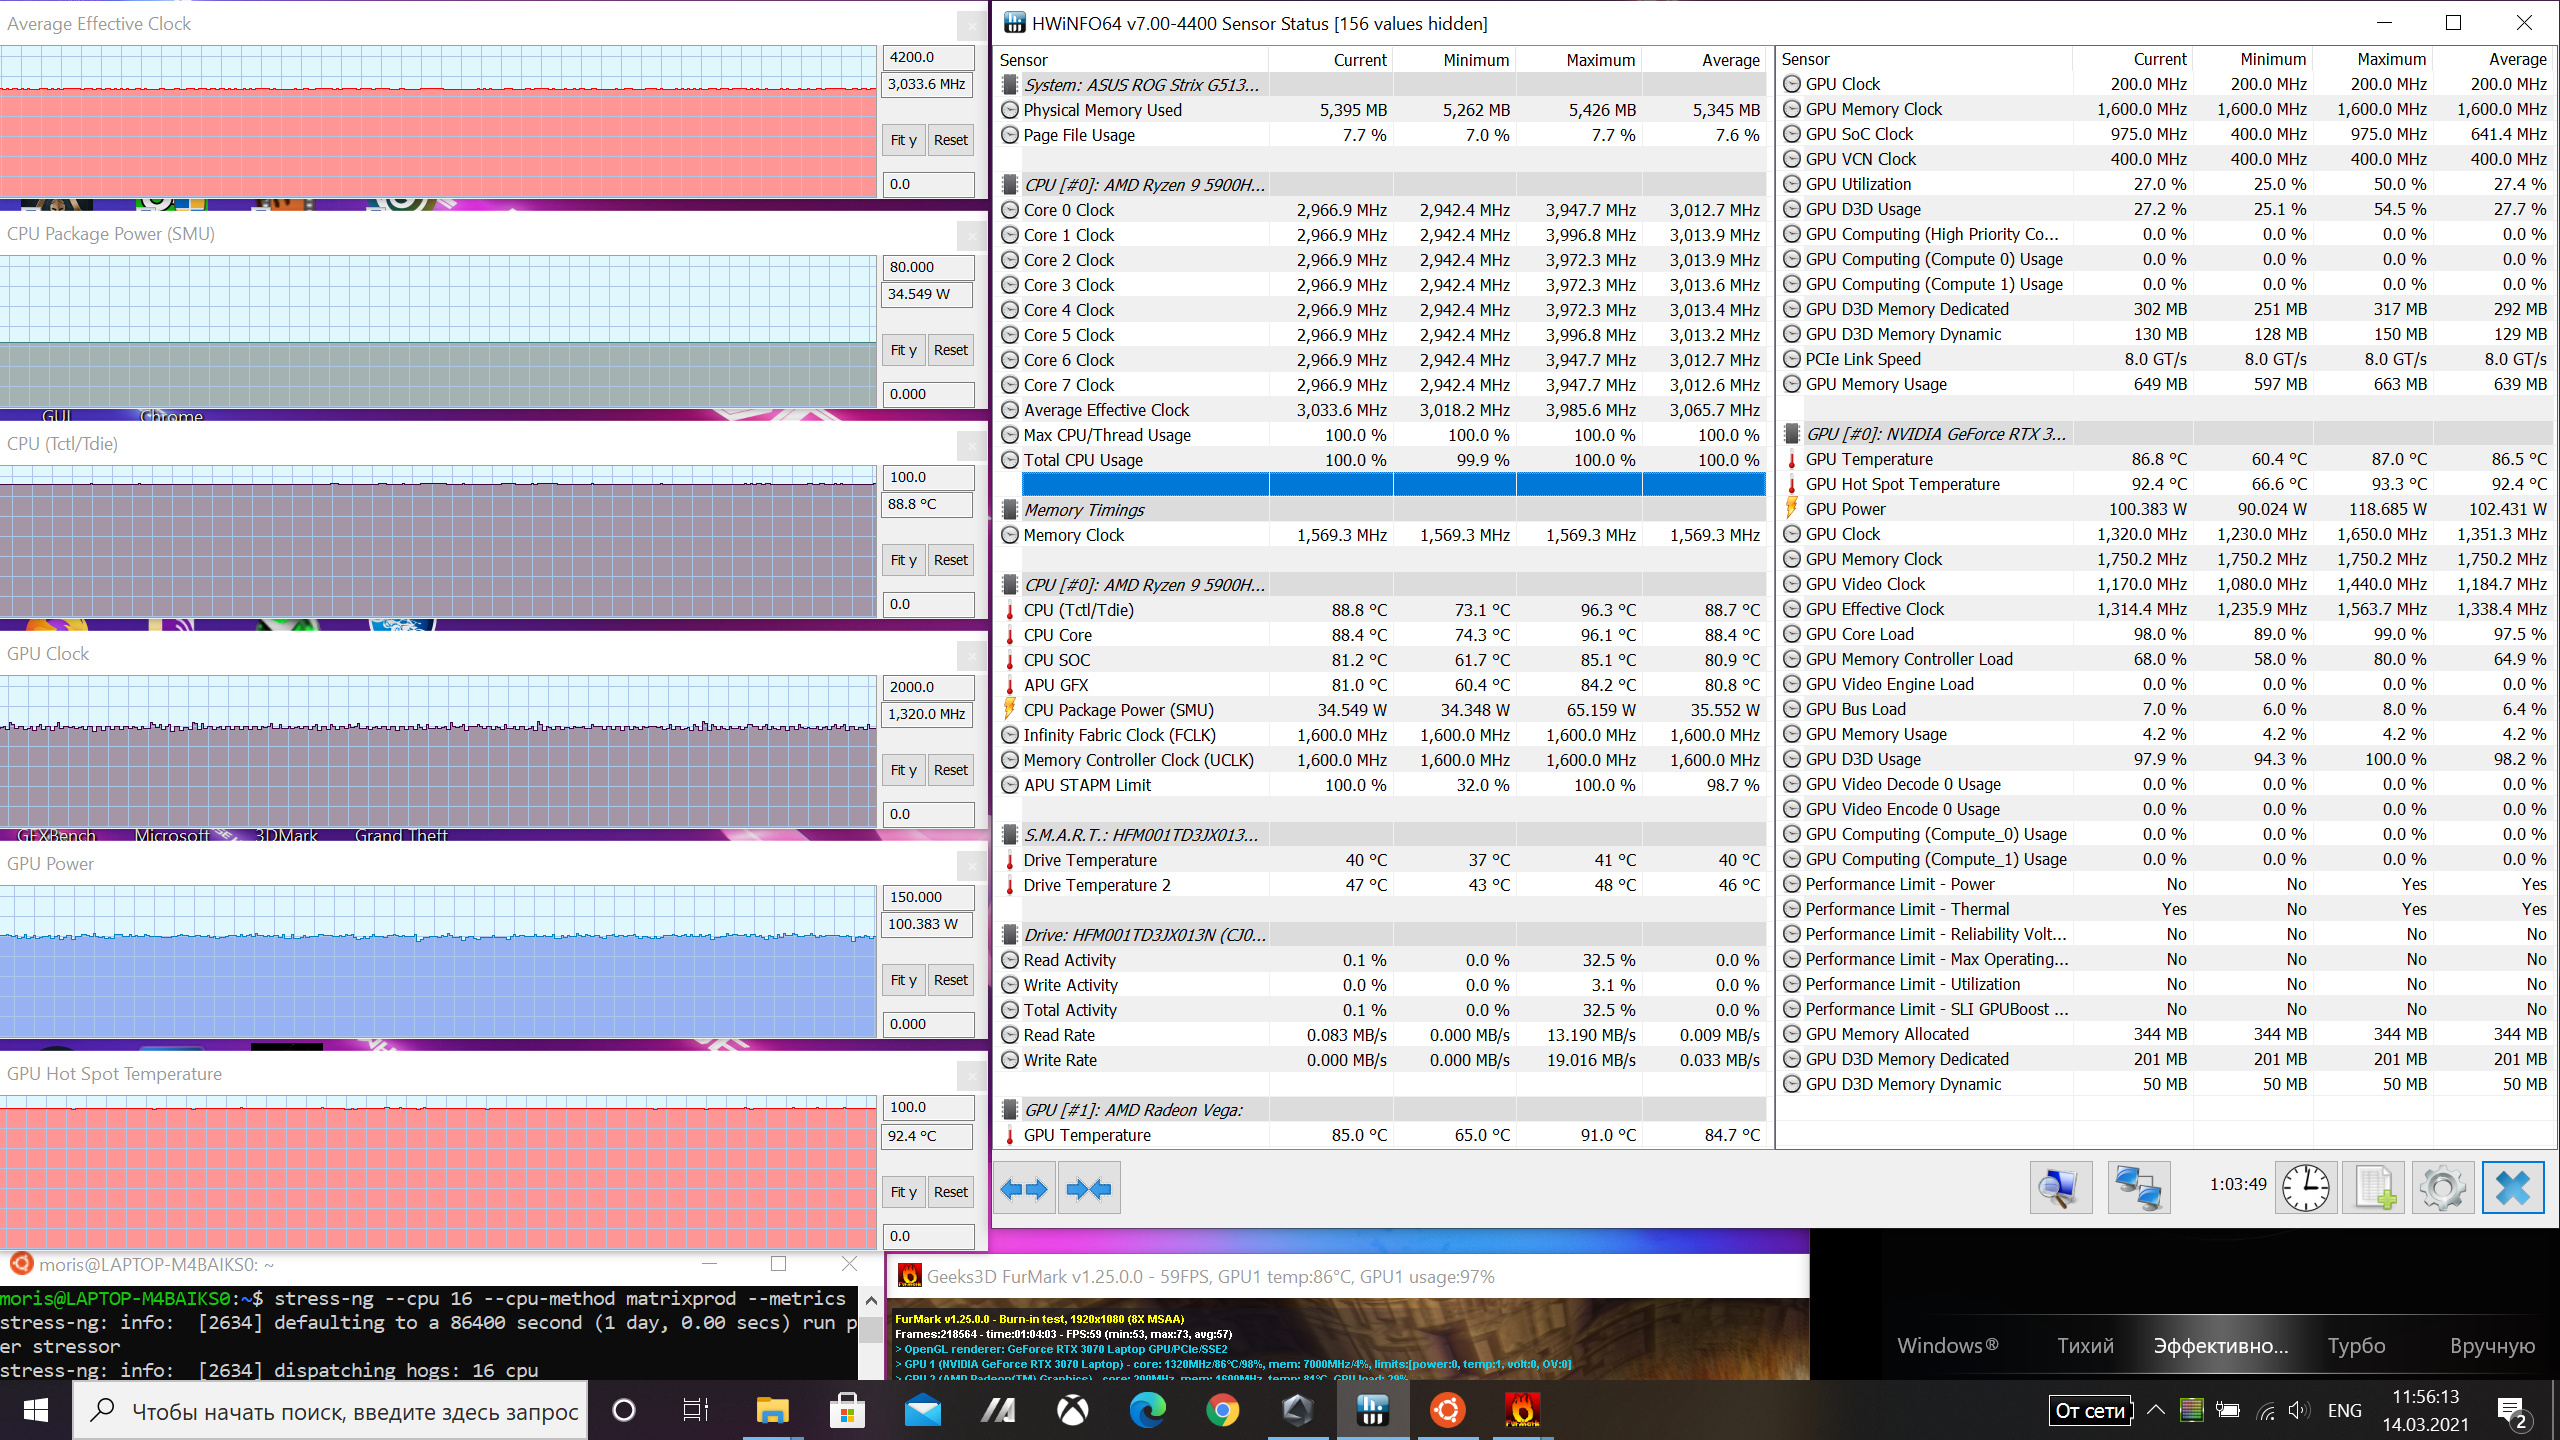
Task: Click the lightning icon beside CPU Package Power row
Action: 1010,710
